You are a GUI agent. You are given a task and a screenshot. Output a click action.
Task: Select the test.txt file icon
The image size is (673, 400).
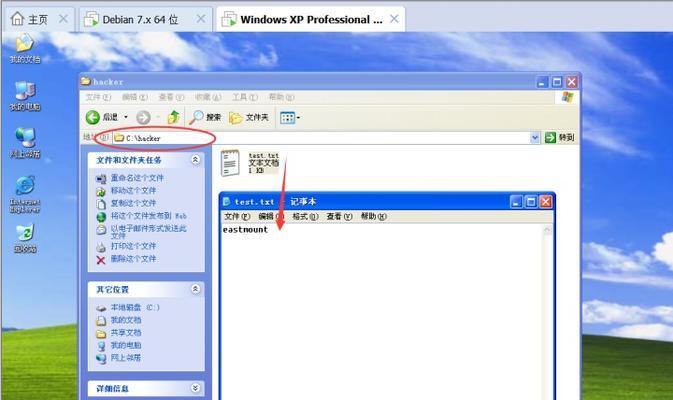(230, 163)
